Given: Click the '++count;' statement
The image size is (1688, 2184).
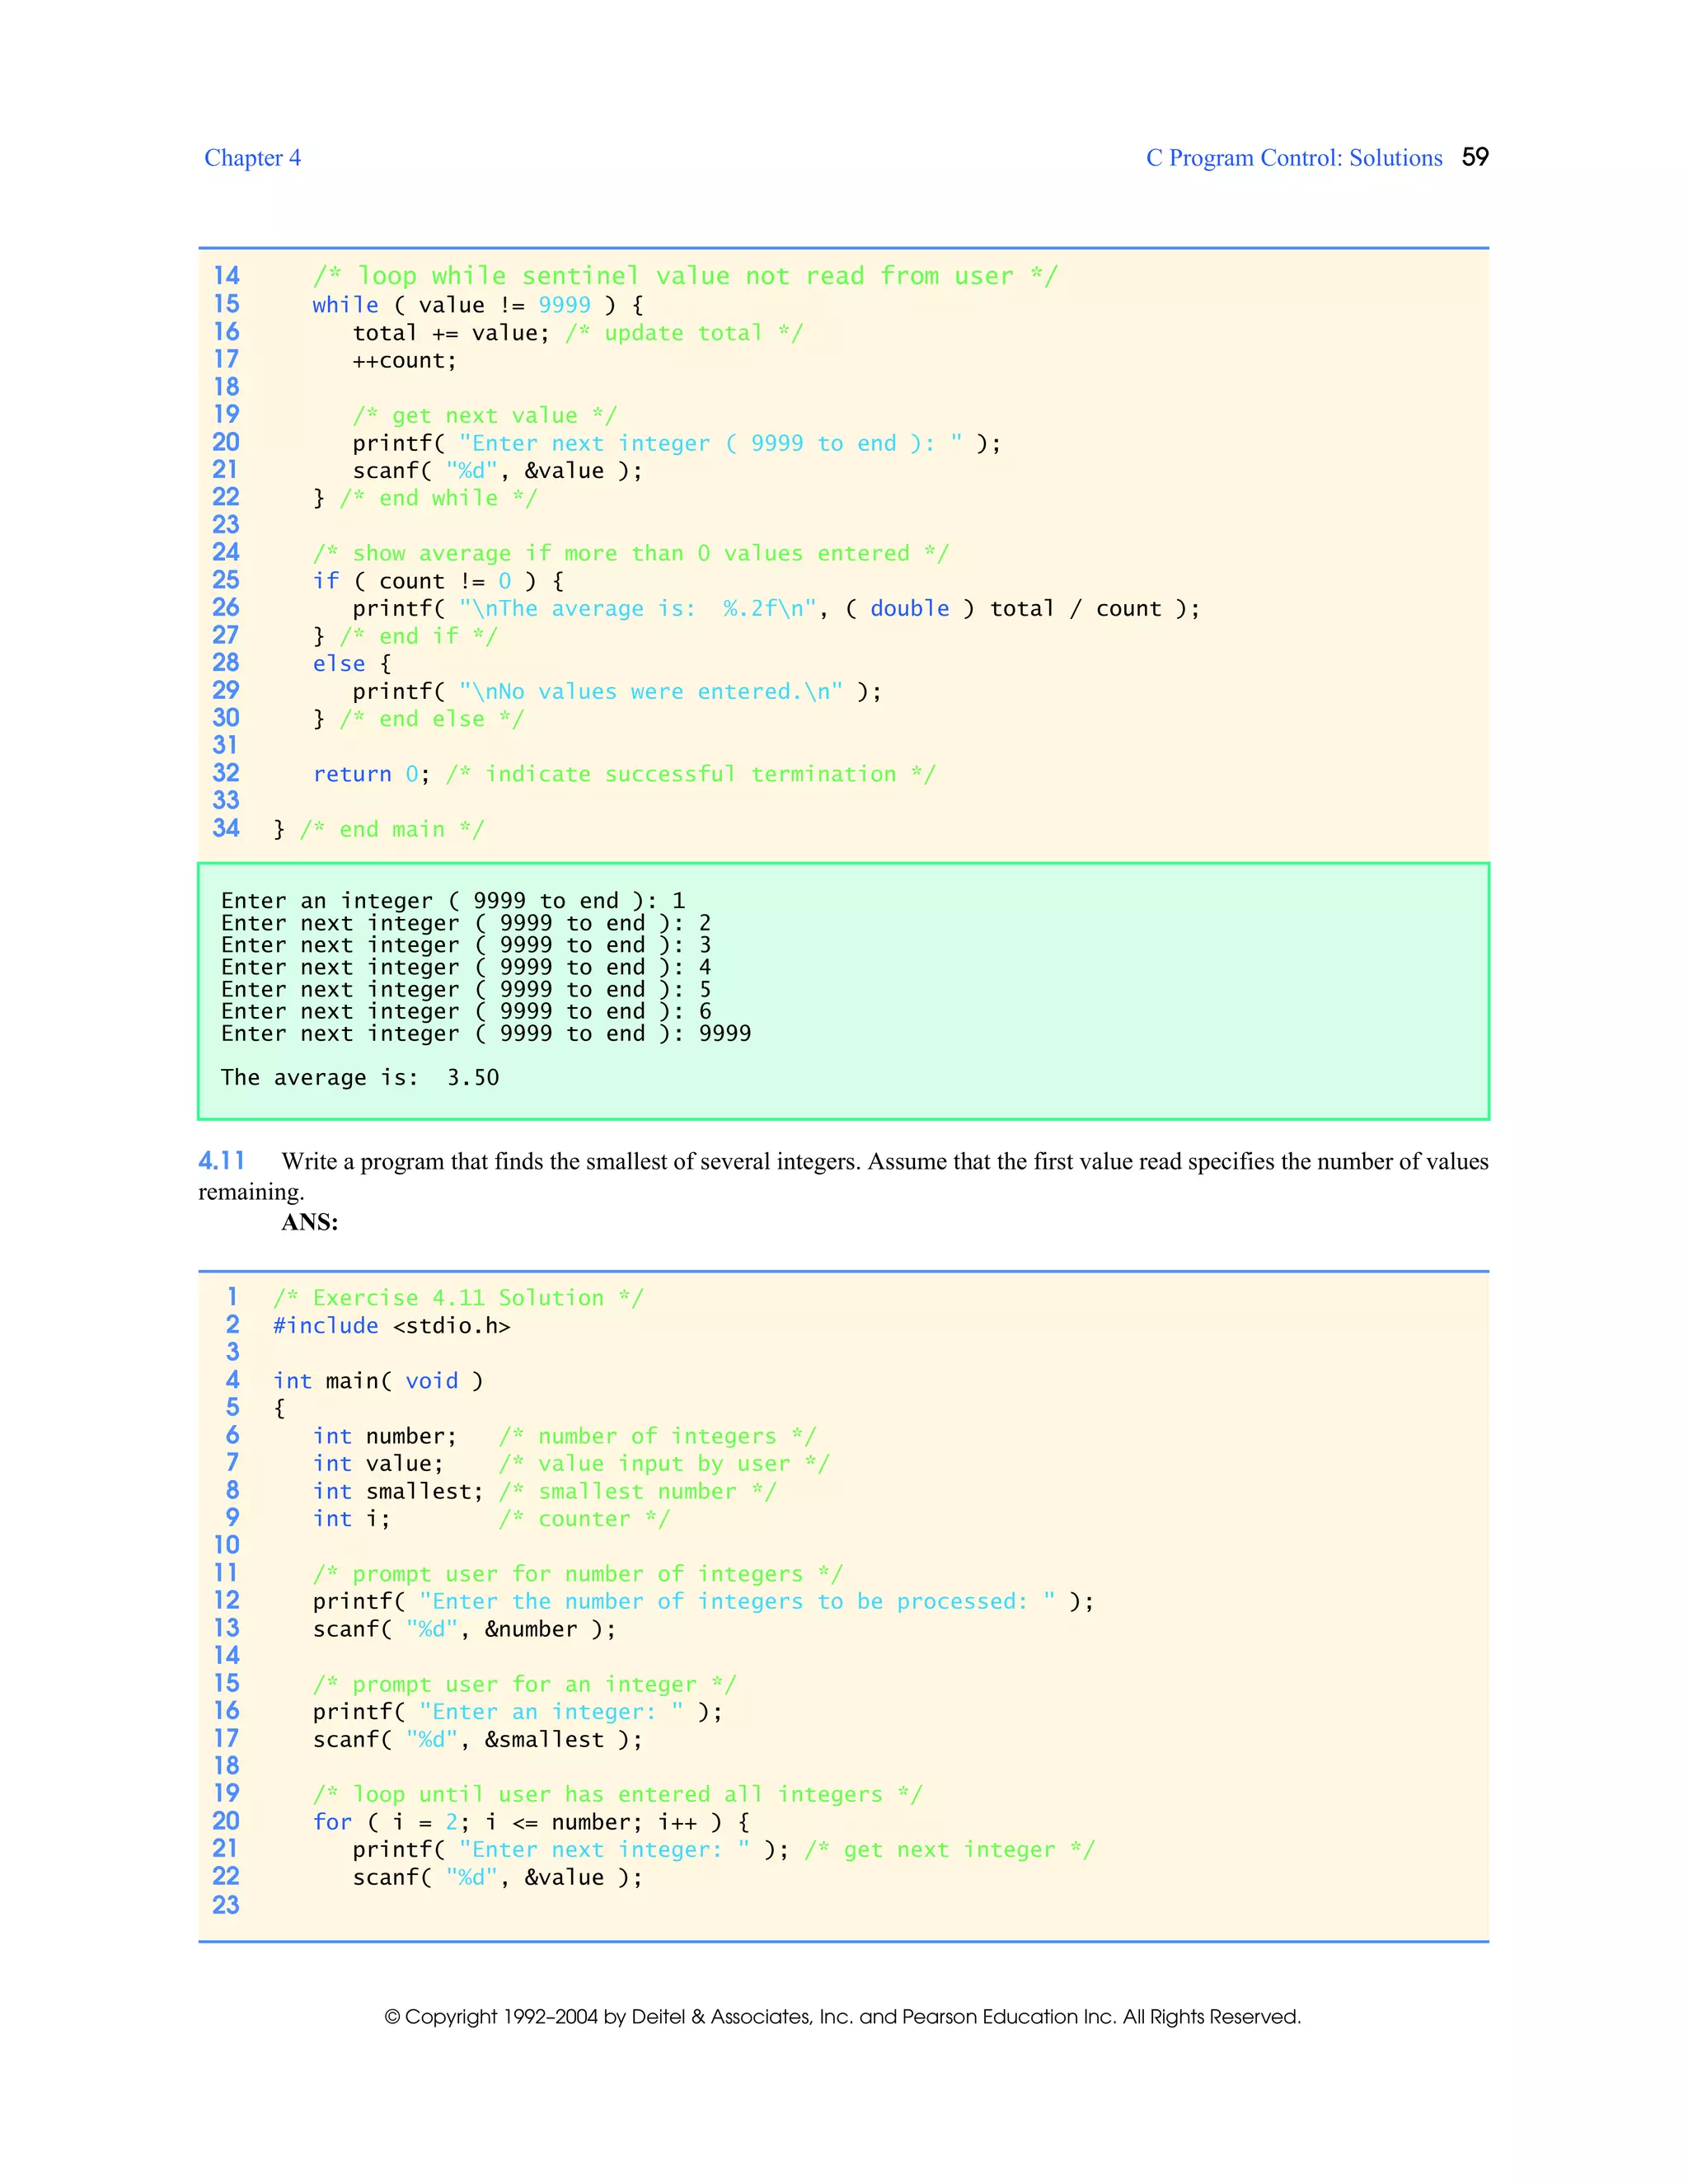Looking at the screenshot, I should [404, 361].
